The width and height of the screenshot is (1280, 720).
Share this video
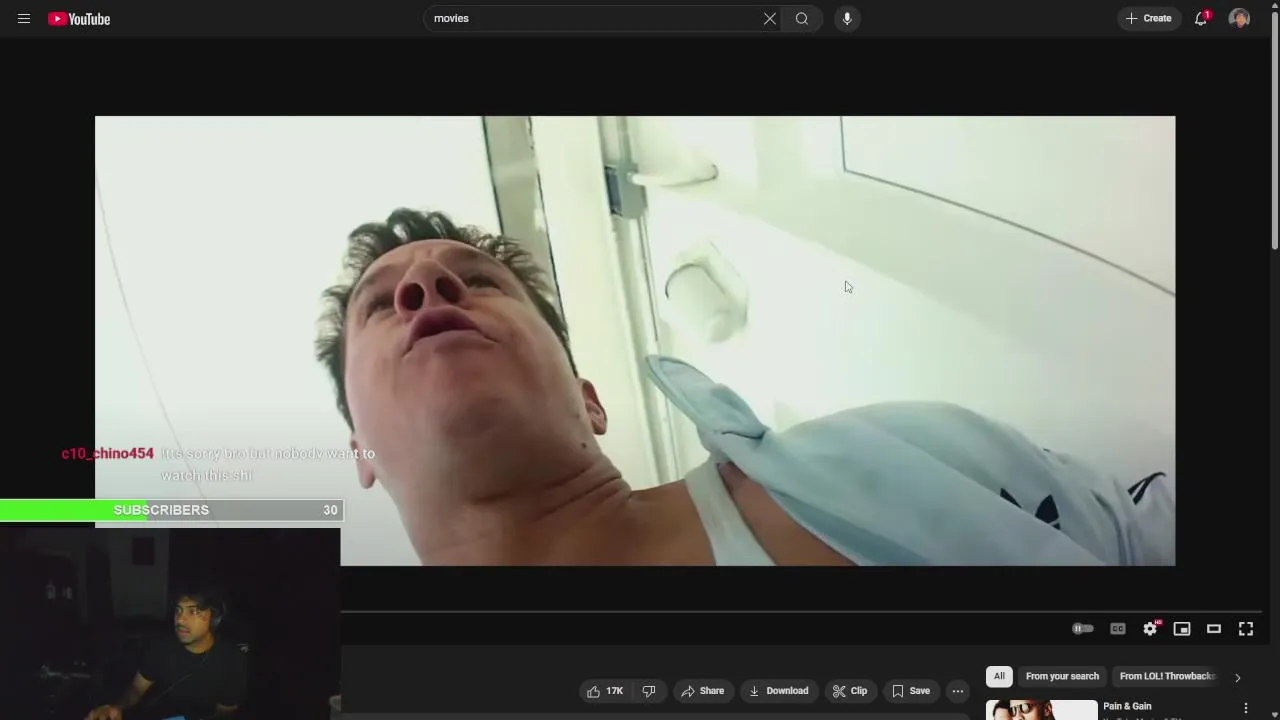[x=702, y=691]
